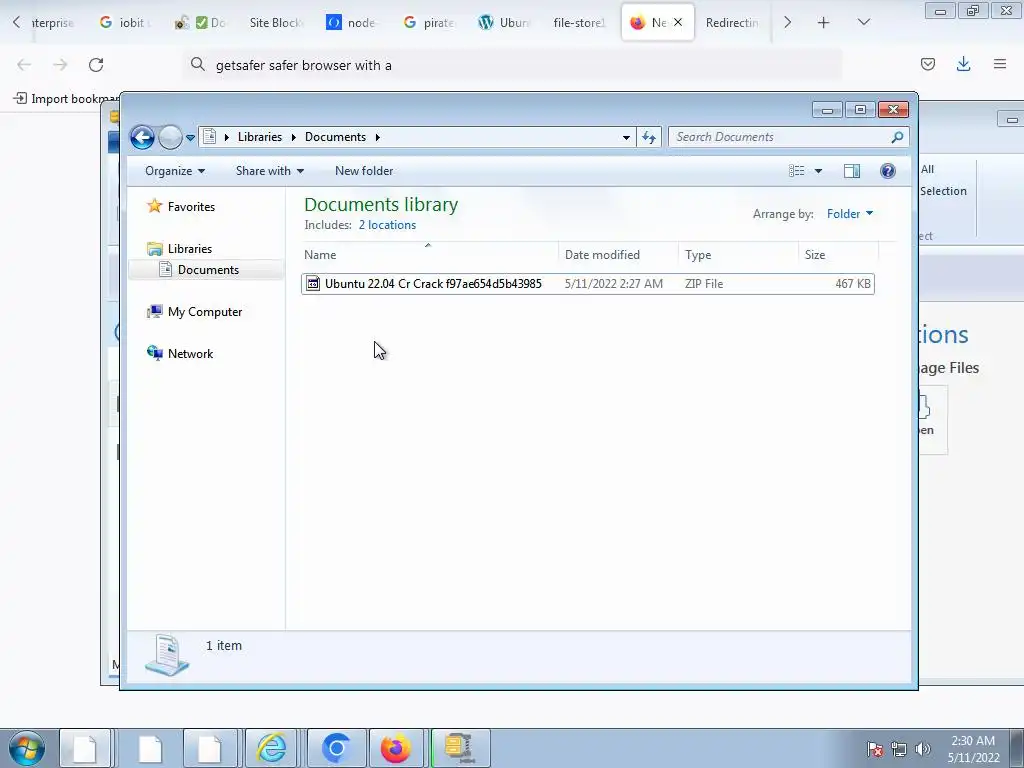Switch to the Site Block tab

coord(276,22)
